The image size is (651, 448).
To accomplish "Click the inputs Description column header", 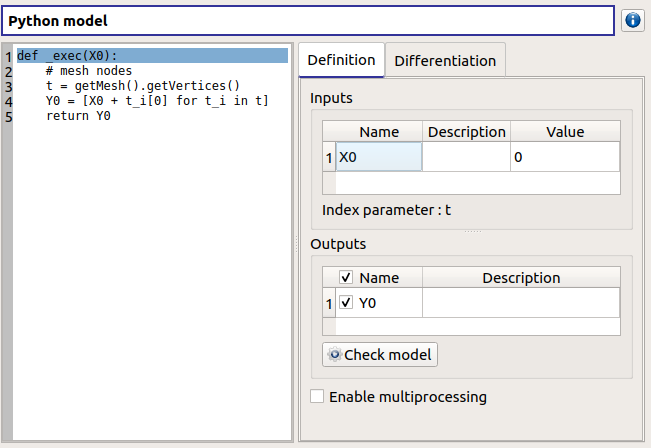I will (466, 132).
